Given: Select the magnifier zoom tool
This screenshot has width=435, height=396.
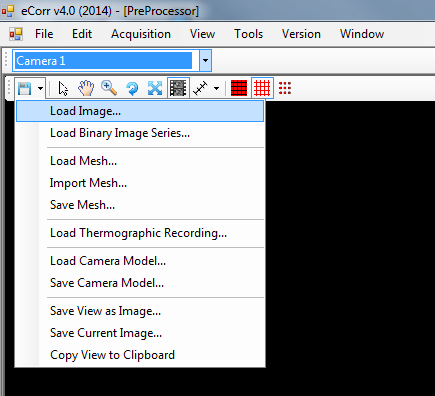Looking at the screenshot, I should (109, 89).
